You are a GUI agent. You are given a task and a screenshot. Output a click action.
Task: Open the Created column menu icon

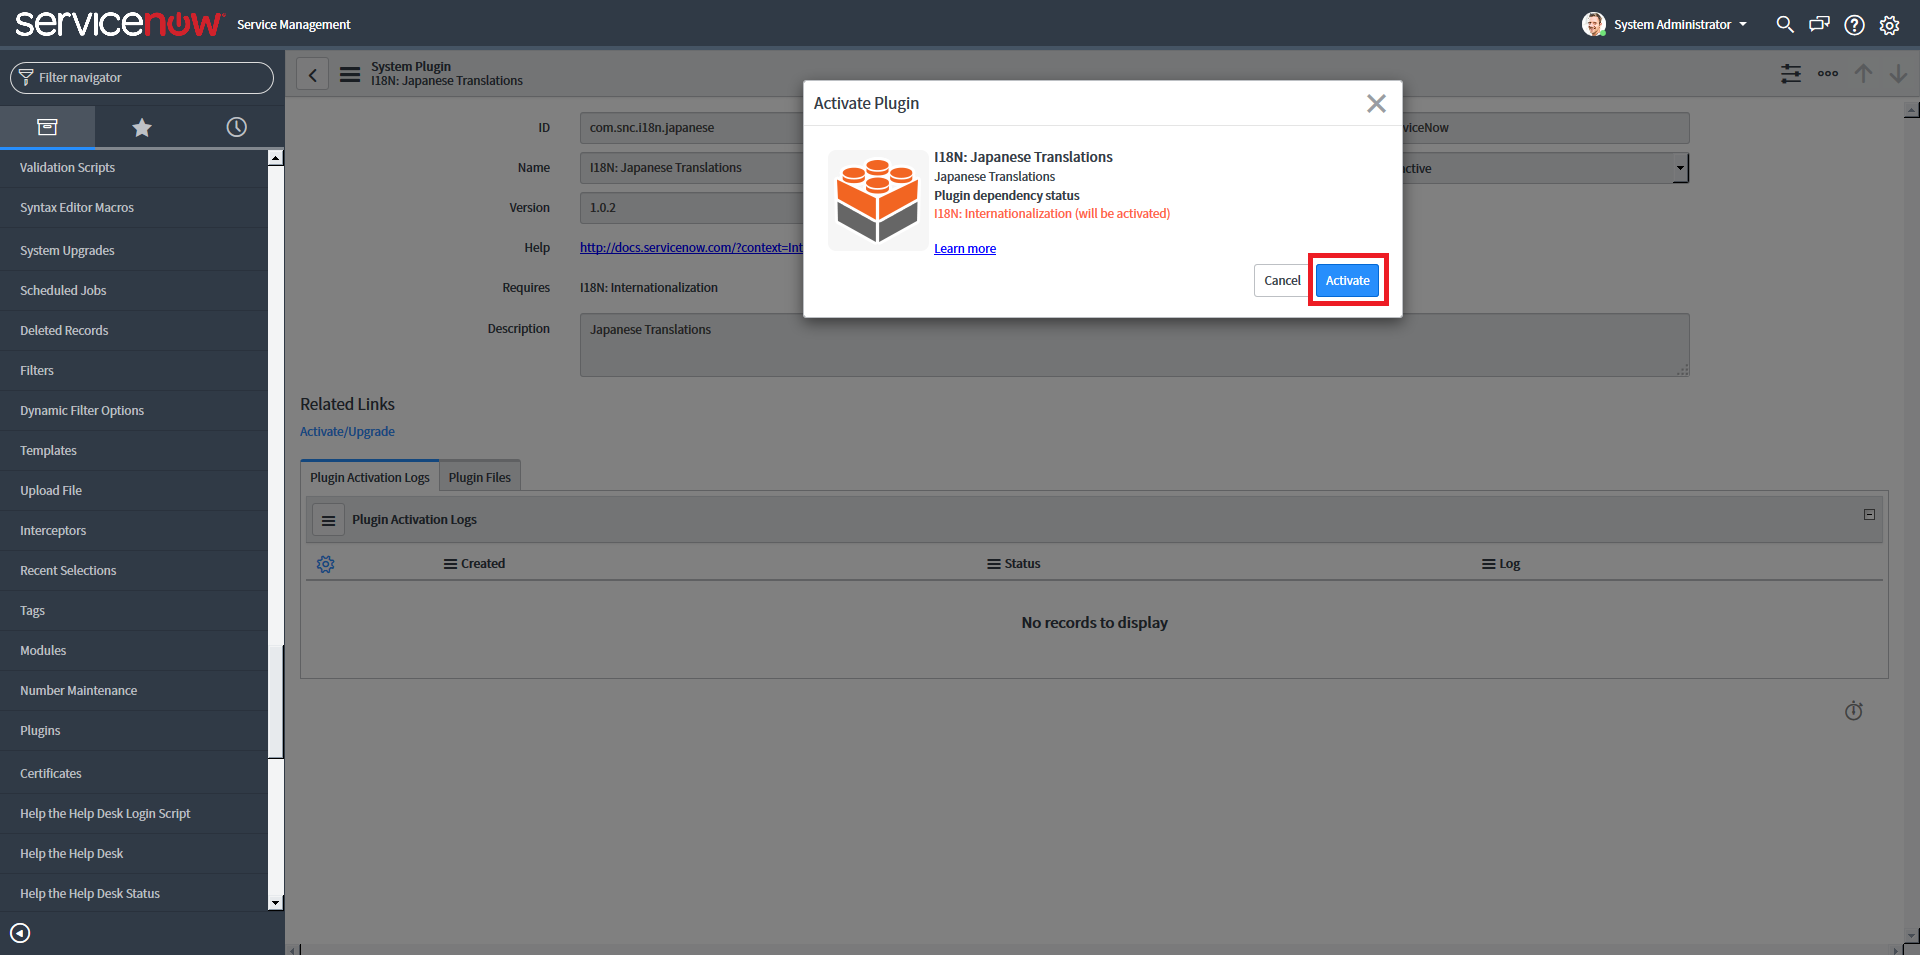tap(450, 564)
